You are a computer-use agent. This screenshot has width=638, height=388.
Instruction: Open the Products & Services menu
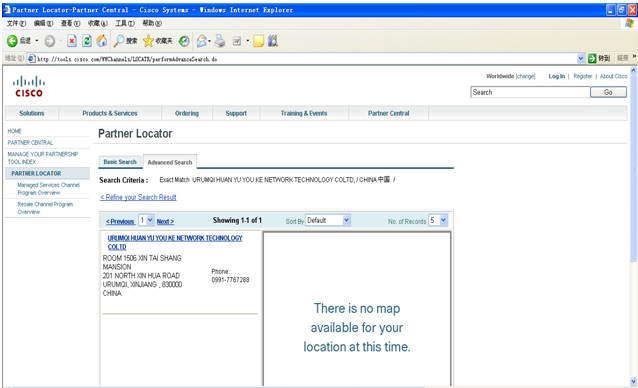coord(110,113)
